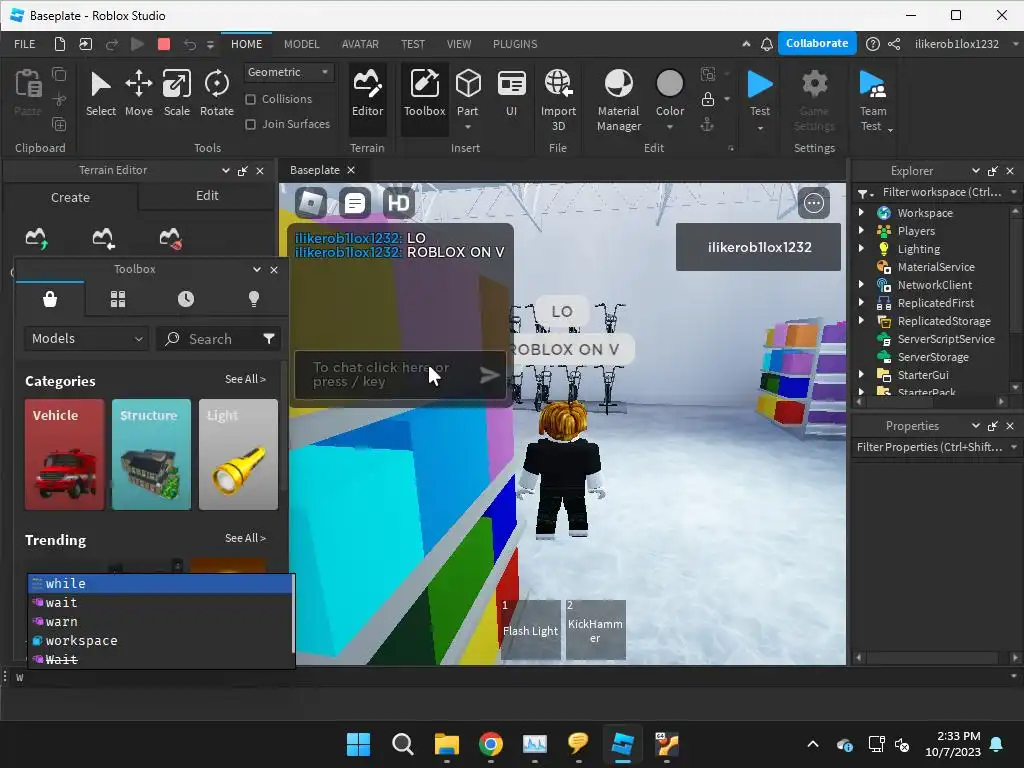Image resolution: width=1024 pixels, height=768 pixels.
Task: Open Chrome from the Windows taskbar
Action: (490, 744)
